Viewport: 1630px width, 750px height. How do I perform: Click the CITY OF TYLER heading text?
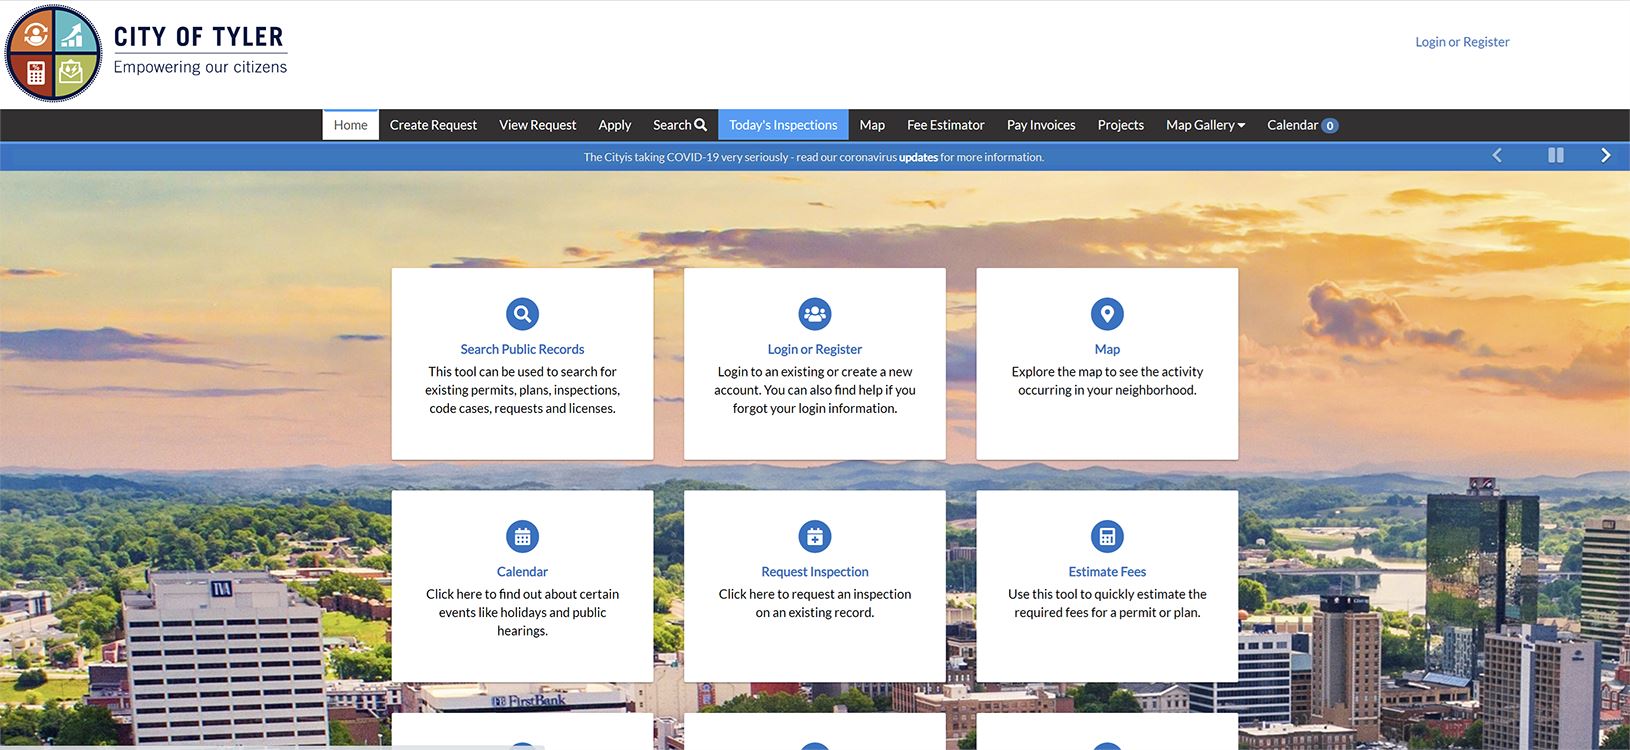(199, 37)
